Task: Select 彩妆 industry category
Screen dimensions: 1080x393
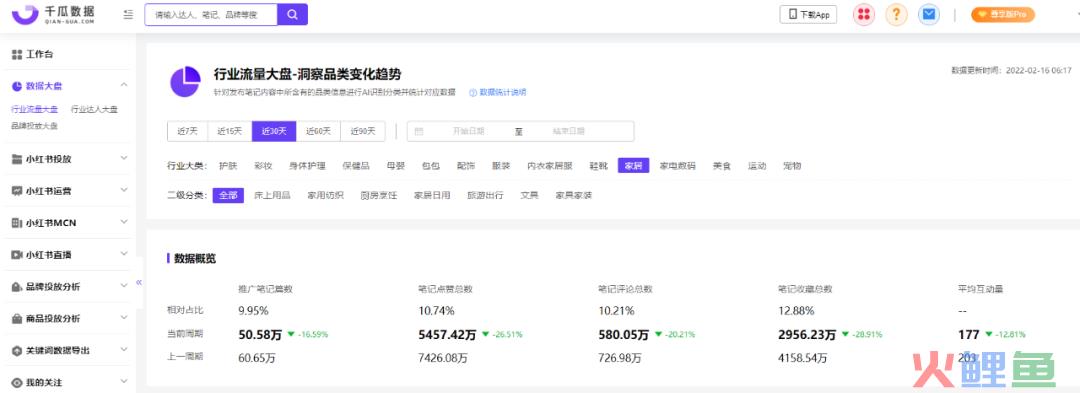Action: coord(263,166)
